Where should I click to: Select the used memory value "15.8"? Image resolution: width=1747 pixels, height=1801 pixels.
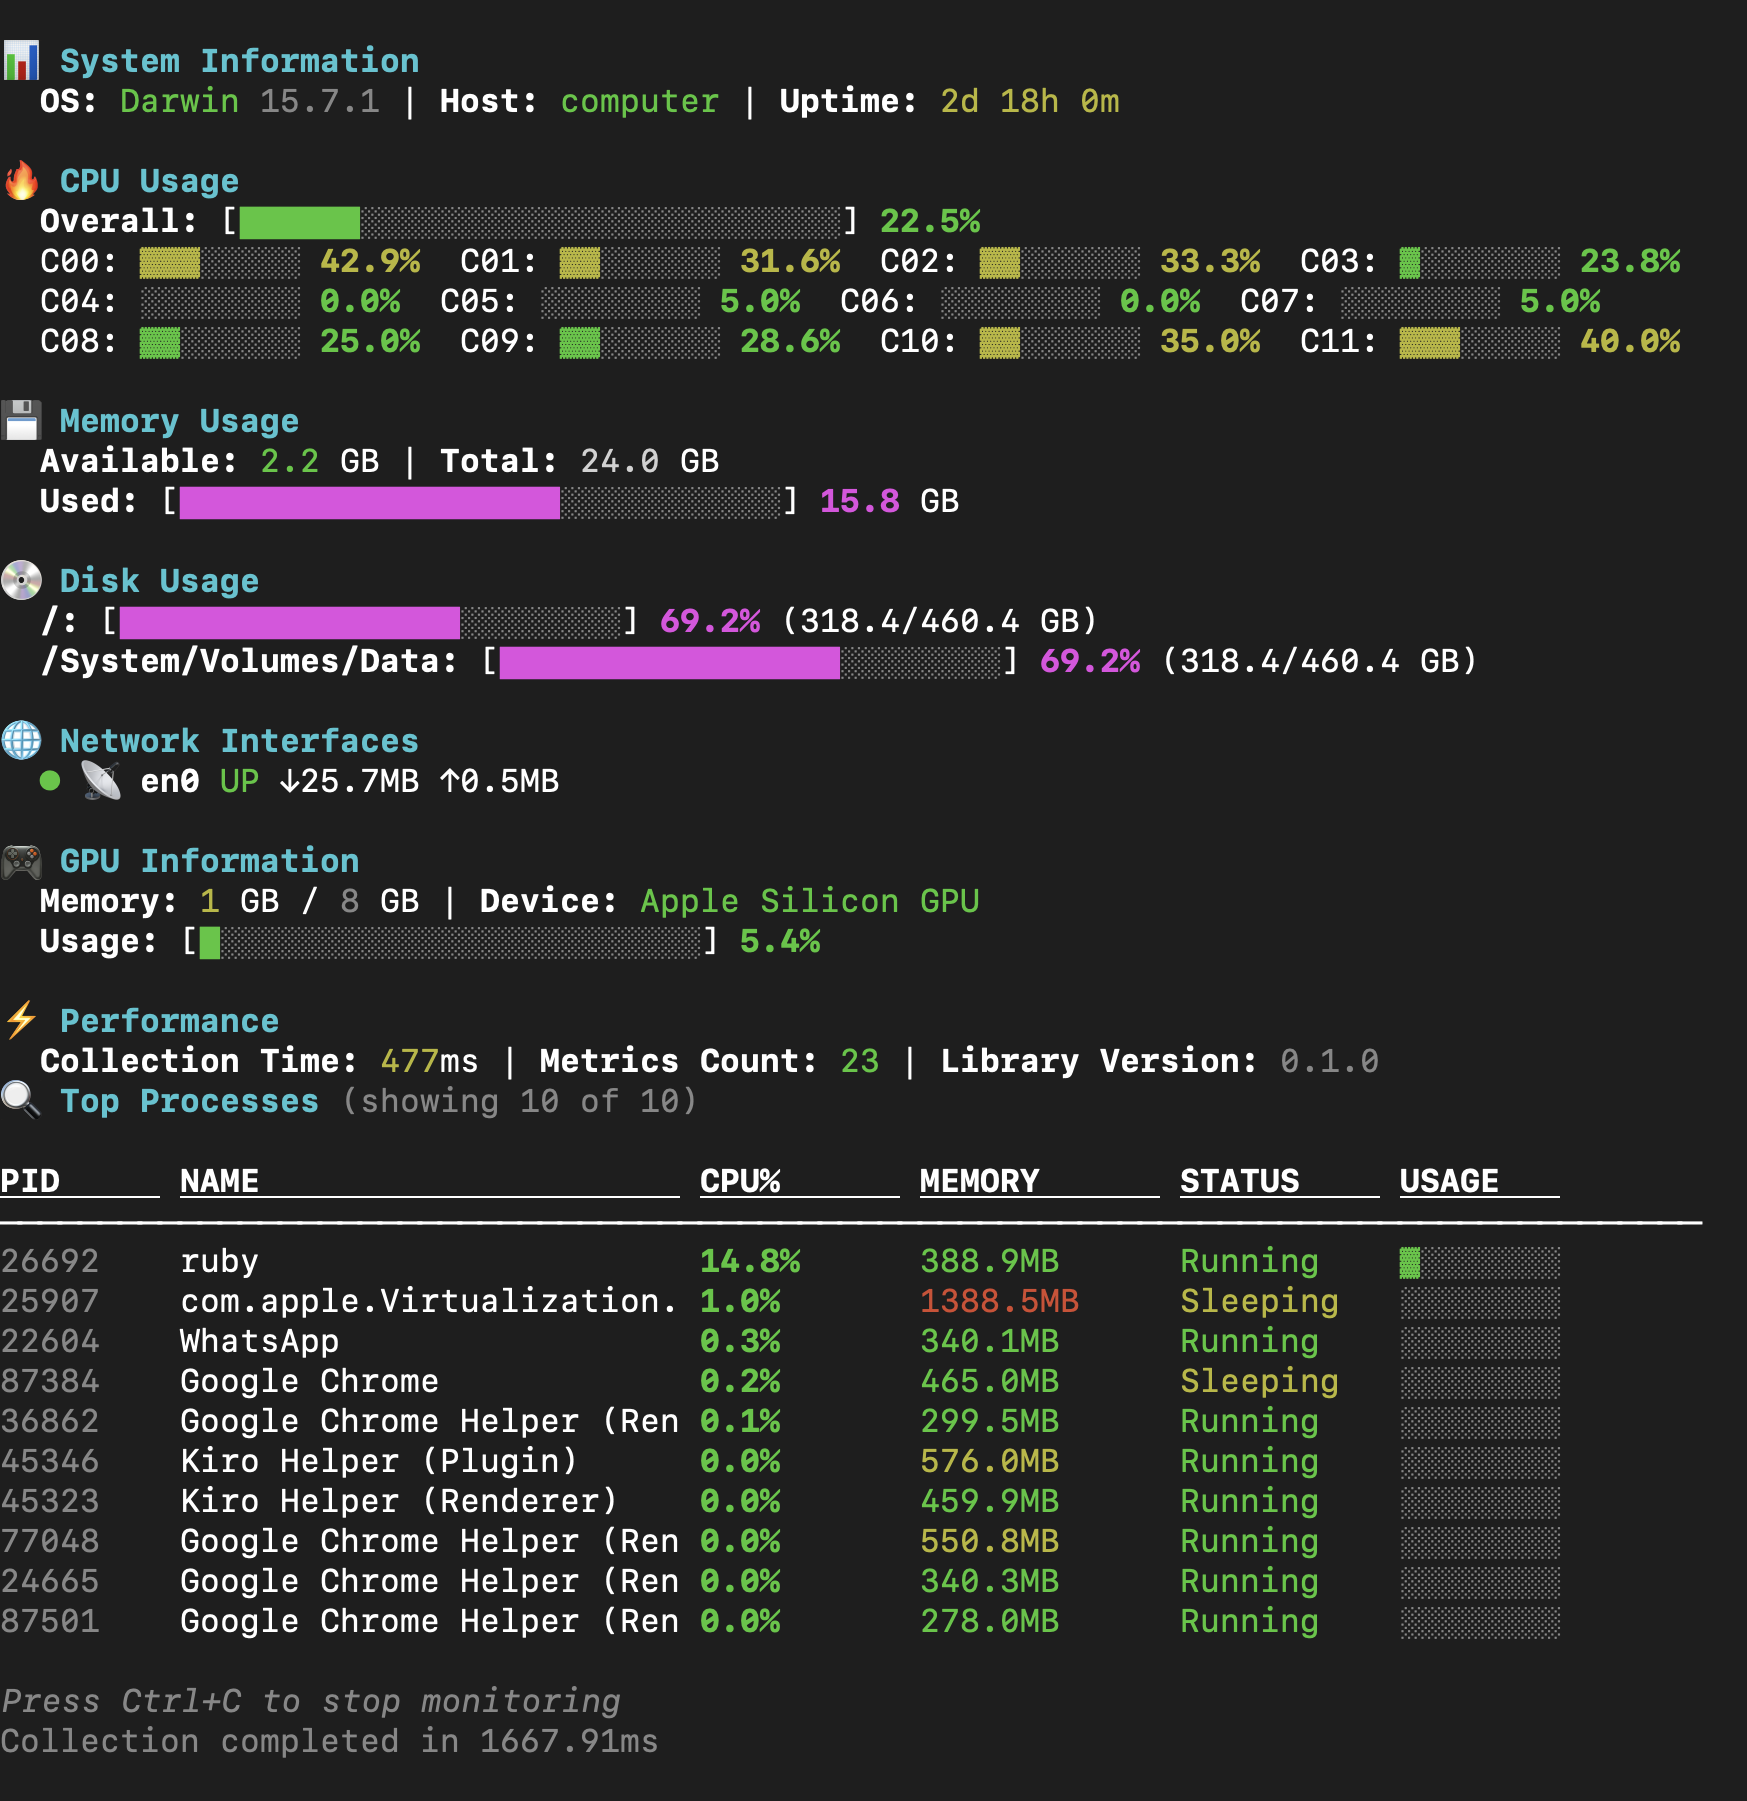pos(860,501)
